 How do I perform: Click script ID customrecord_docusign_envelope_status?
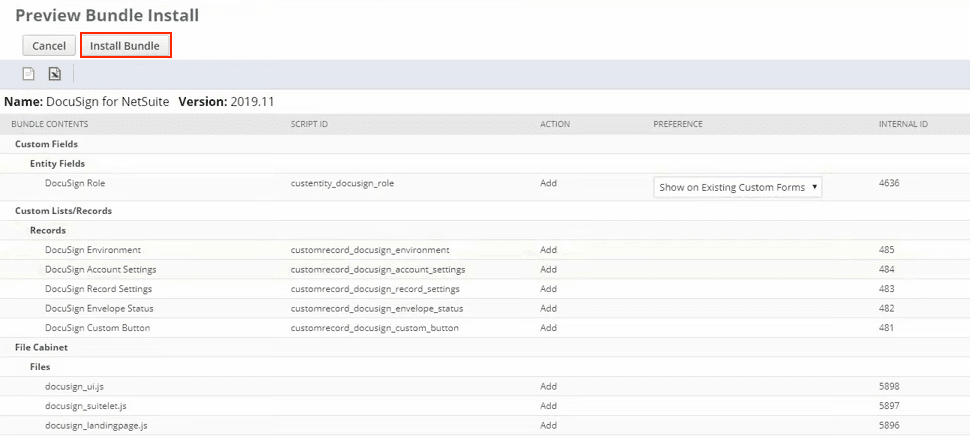tap(377, 308)
